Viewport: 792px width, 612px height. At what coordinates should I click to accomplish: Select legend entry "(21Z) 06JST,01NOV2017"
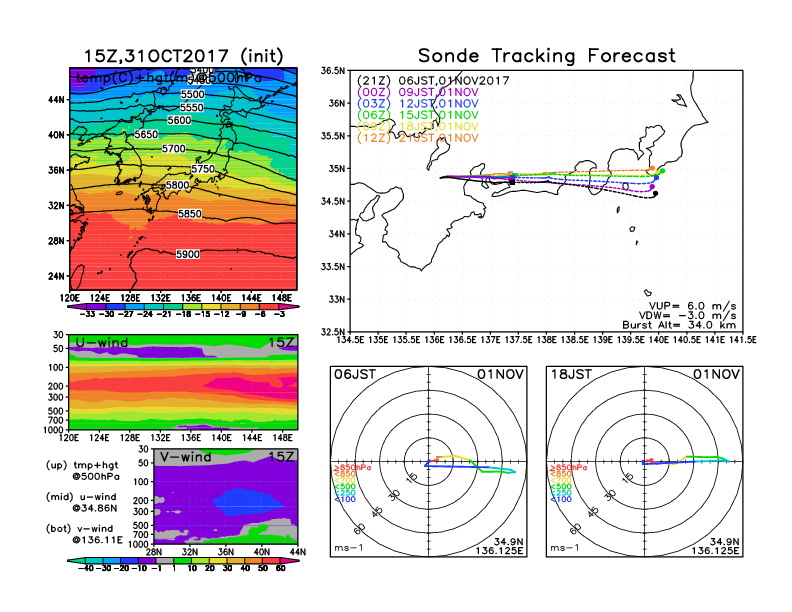(x=433, y=81)
